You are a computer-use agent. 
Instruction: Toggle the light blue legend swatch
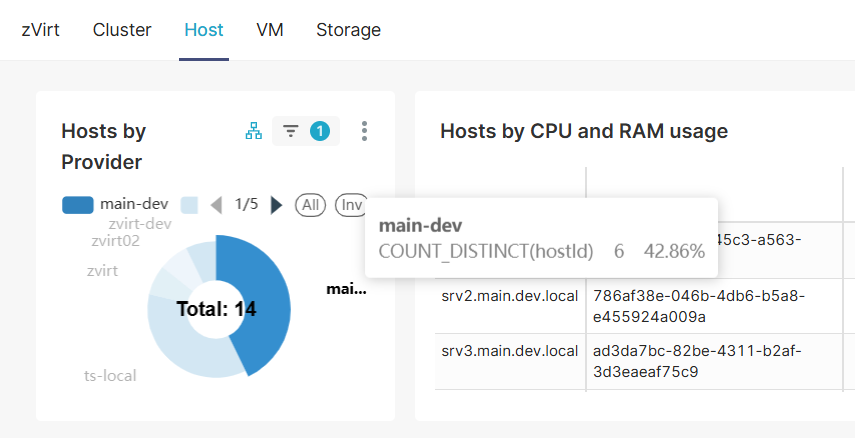click(189, 205)
